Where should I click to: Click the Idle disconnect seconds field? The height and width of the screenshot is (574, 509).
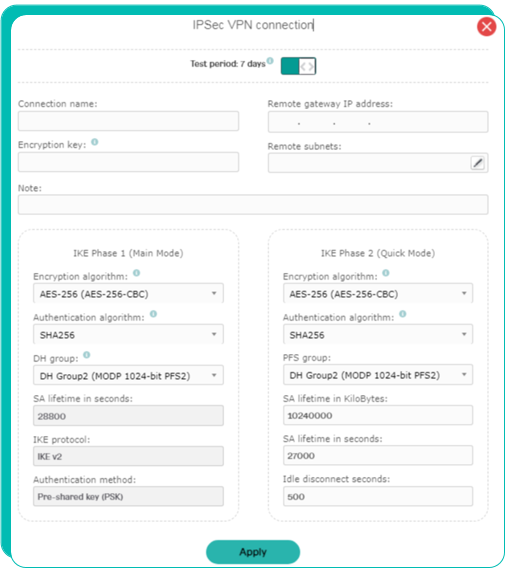click(378, 497)
